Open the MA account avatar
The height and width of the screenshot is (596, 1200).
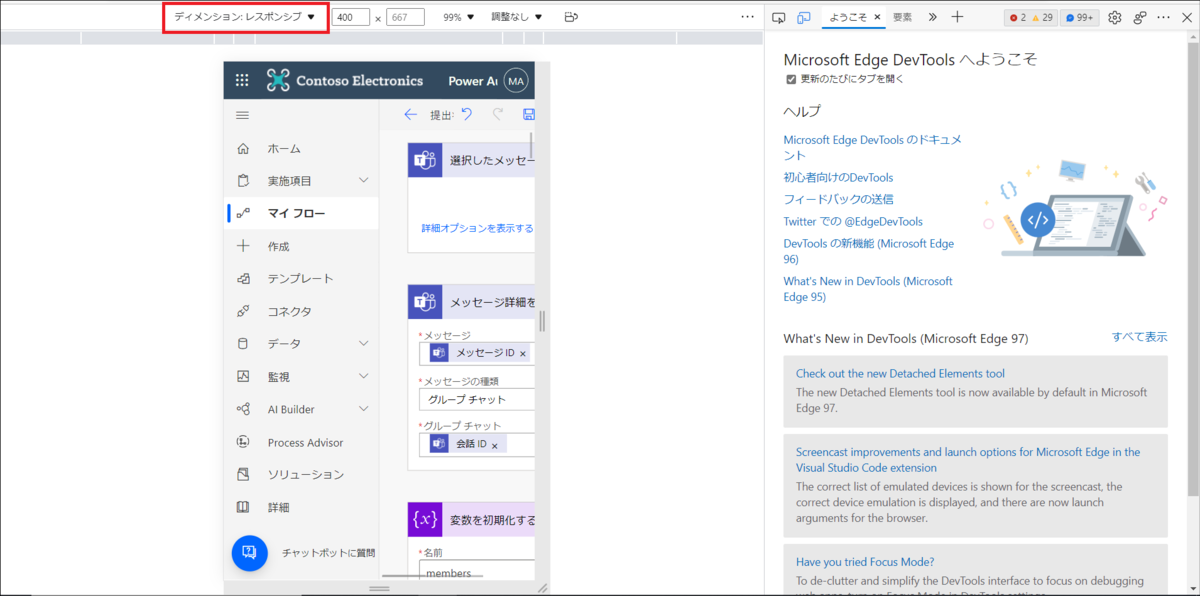pyautogui.click(x=516, y=81)
